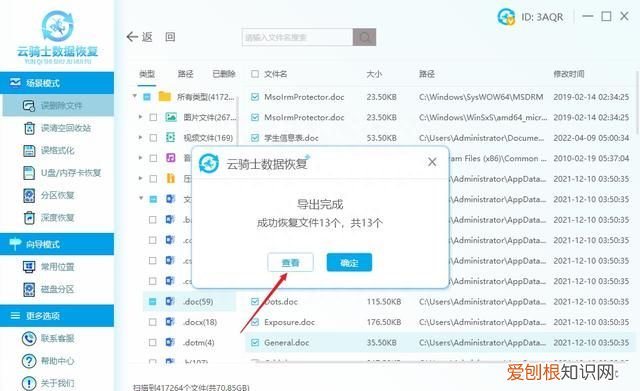The image size is (640, 391).
Task: Expand the audio files tree node
Action: coord(140,158)
